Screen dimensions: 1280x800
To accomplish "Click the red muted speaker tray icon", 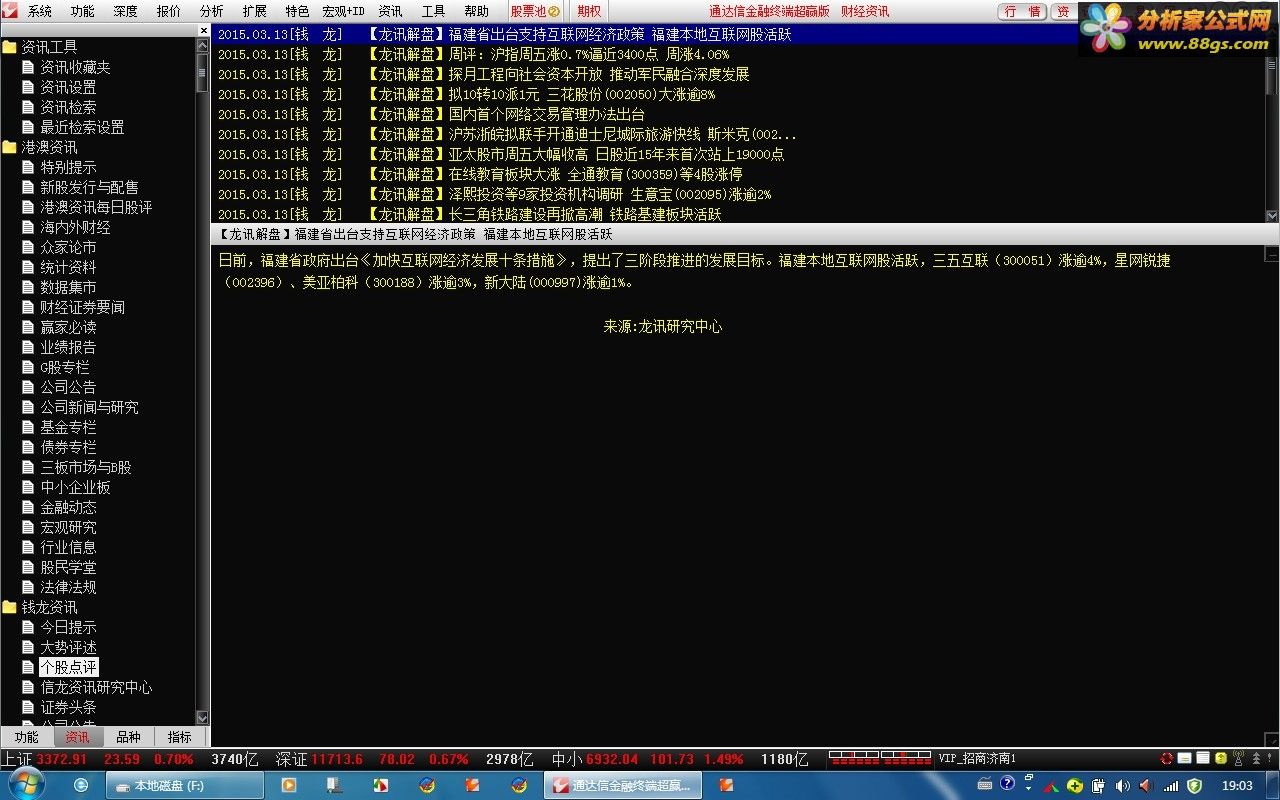I will coord(1146,786).
